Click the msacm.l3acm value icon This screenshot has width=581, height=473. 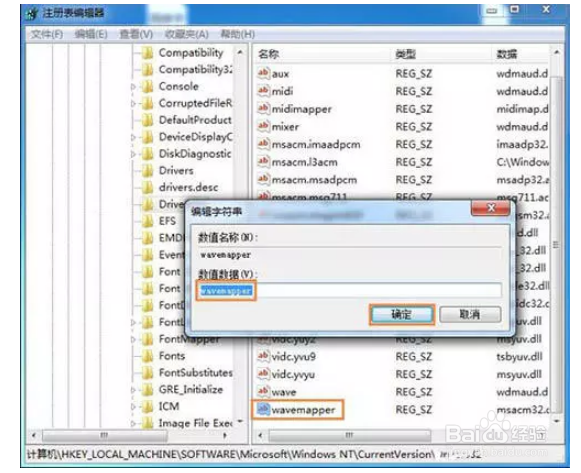pos(263,161)
